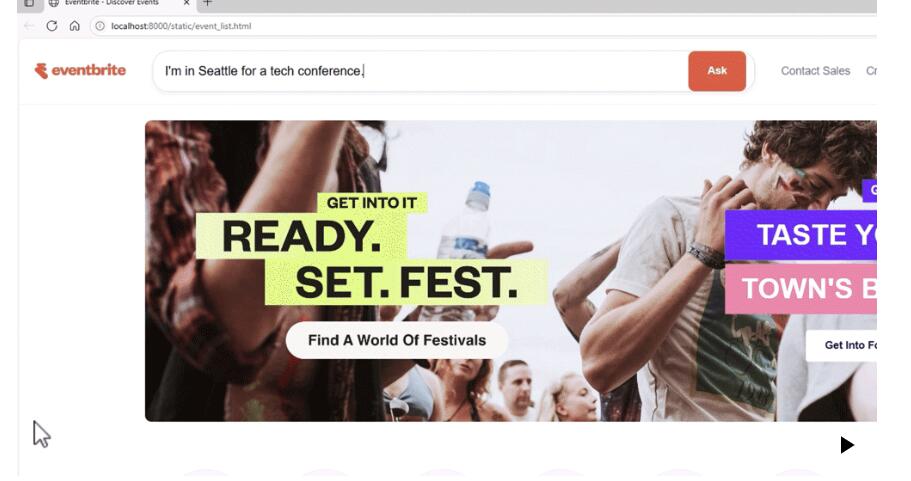
Task: Go to the browser home page icon
Action: click(x=74, y=26)
